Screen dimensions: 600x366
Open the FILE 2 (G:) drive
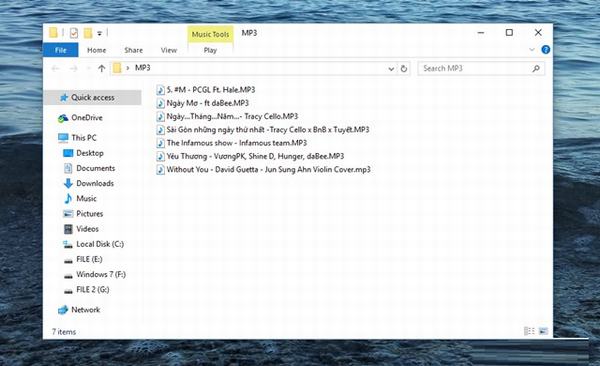click(x=92, y=290)
